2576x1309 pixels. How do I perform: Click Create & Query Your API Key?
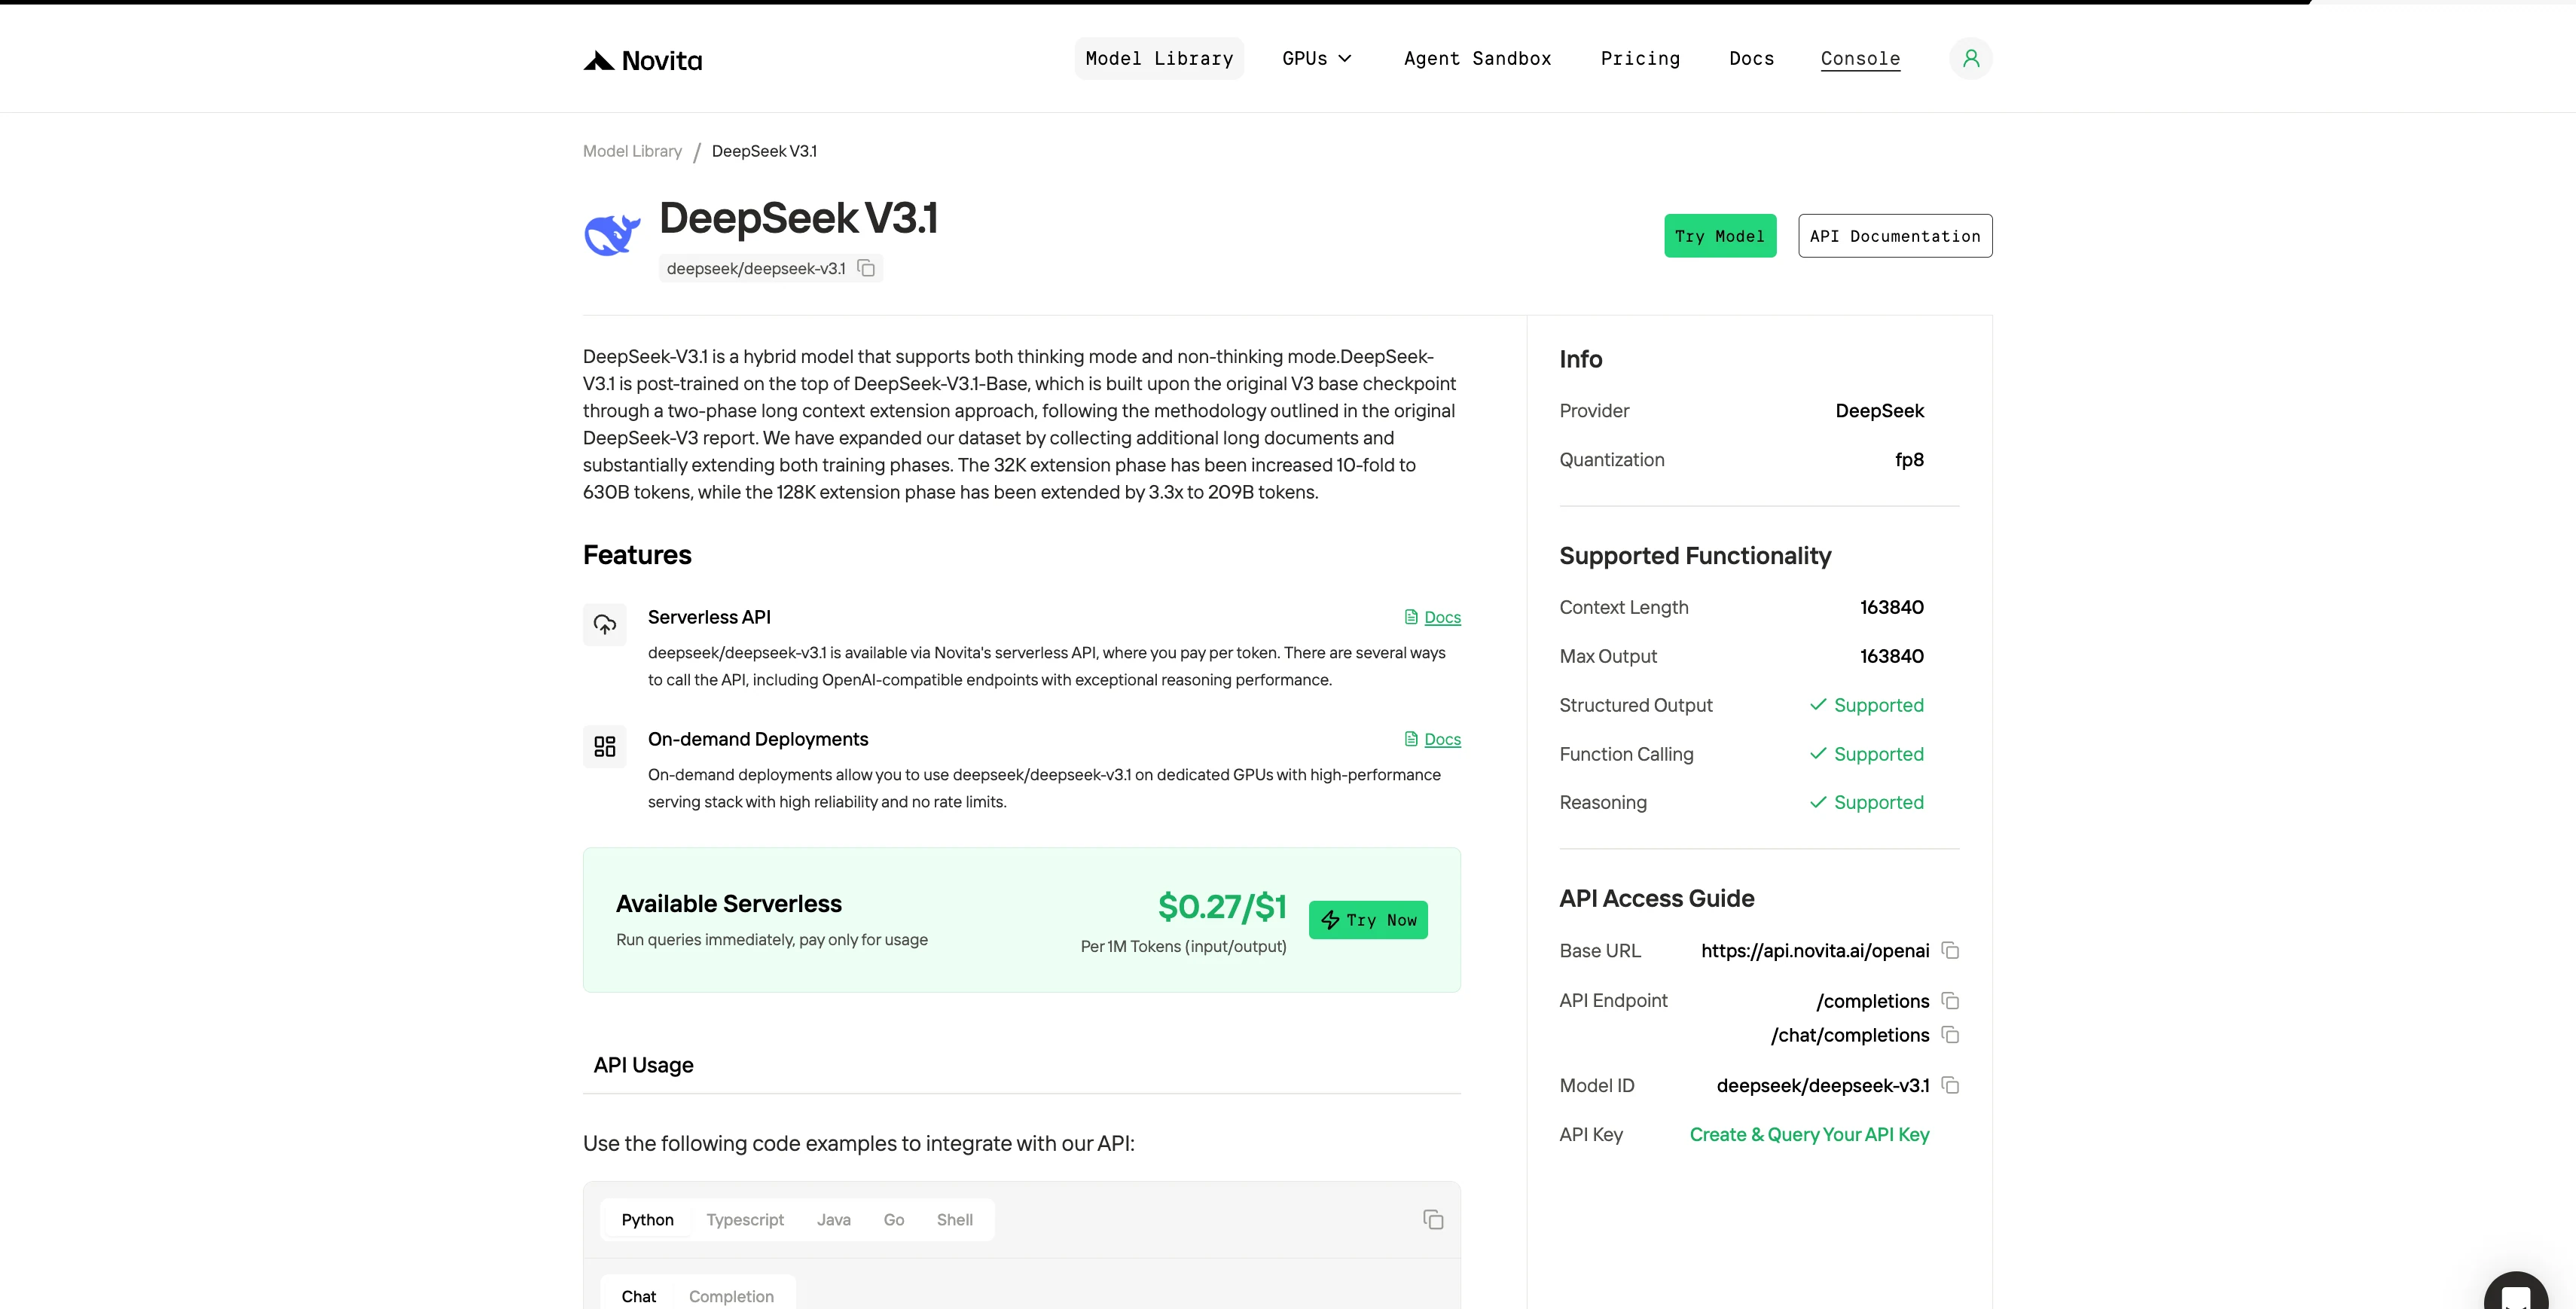point(1809,1134)
